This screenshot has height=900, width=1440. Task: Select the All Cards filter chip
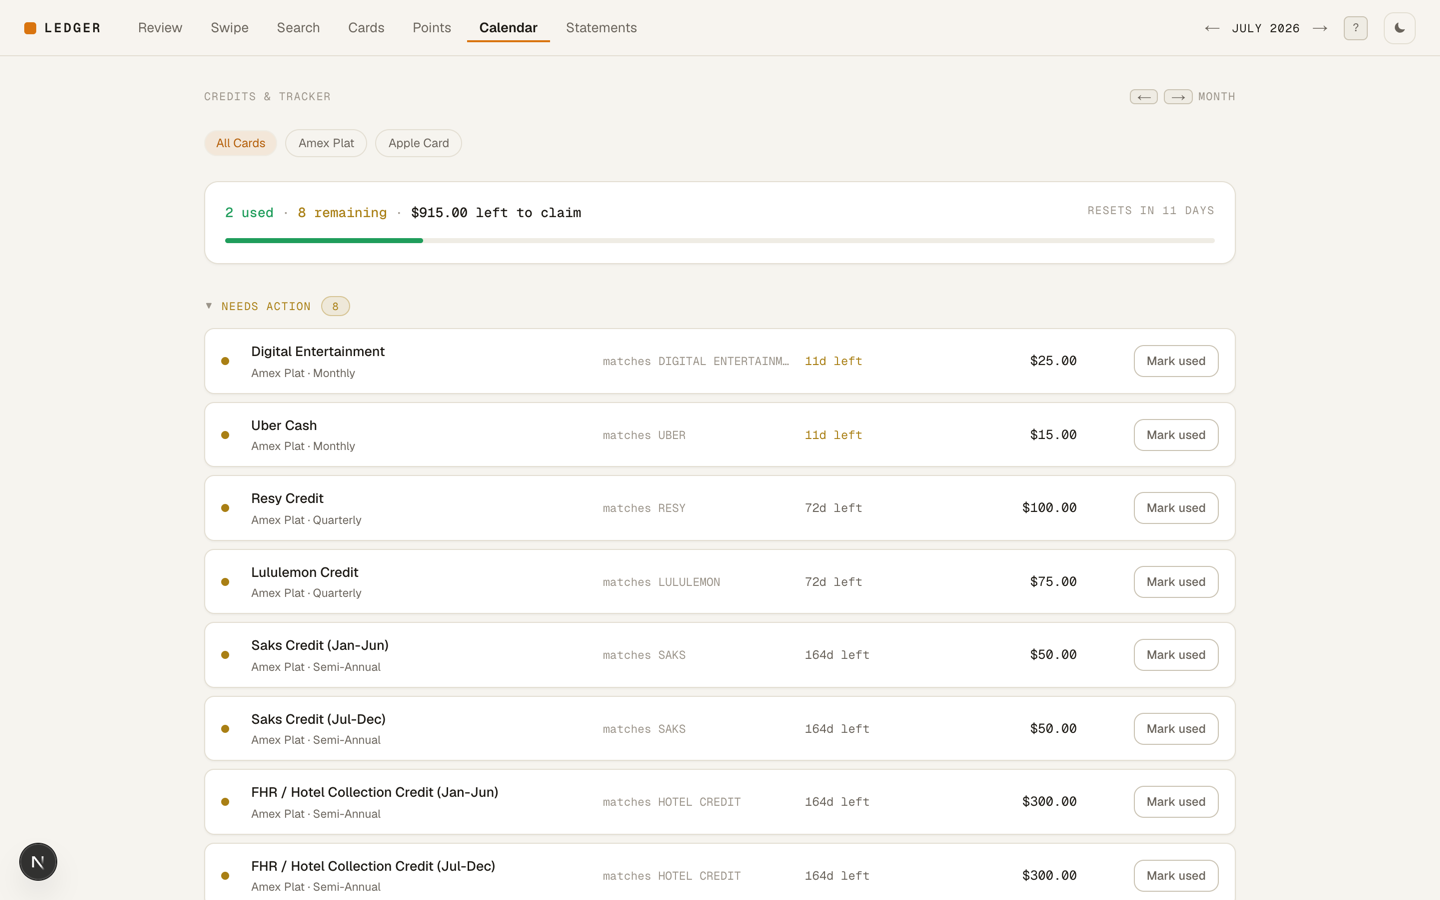(241, 143)
